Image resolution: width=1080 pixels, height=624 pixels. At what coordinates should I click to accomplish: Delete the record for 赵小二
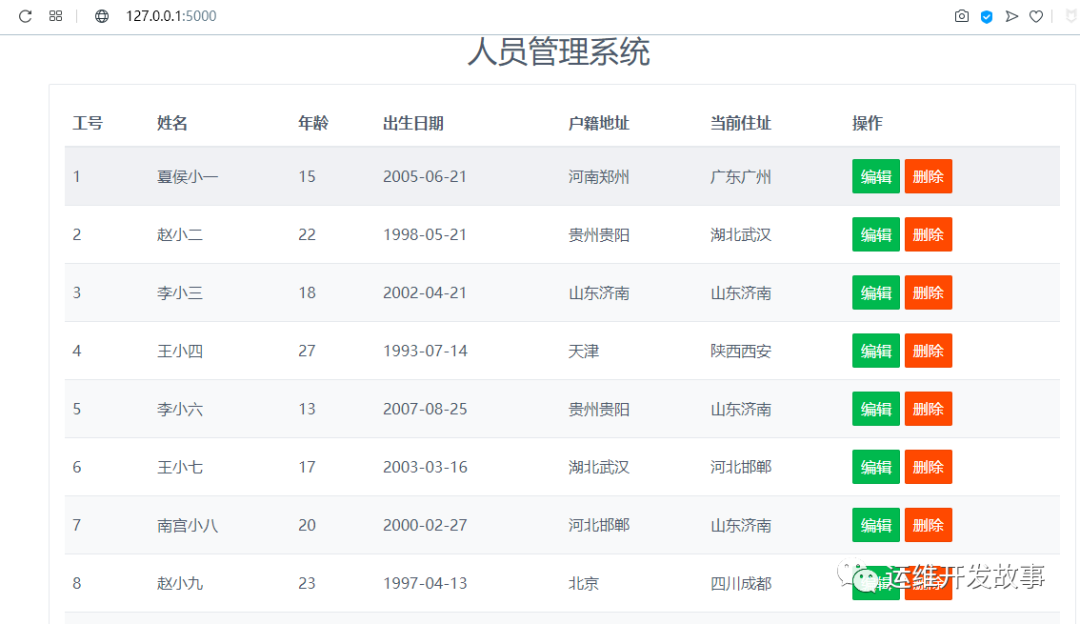point(928,234)
